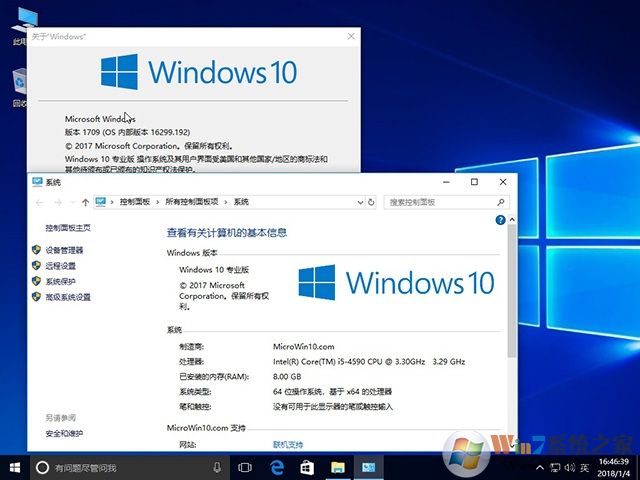The width and height of the screenshot is (640, 480).
Task: Open 高级系统设置 advanced system settings
Action: 67,297
